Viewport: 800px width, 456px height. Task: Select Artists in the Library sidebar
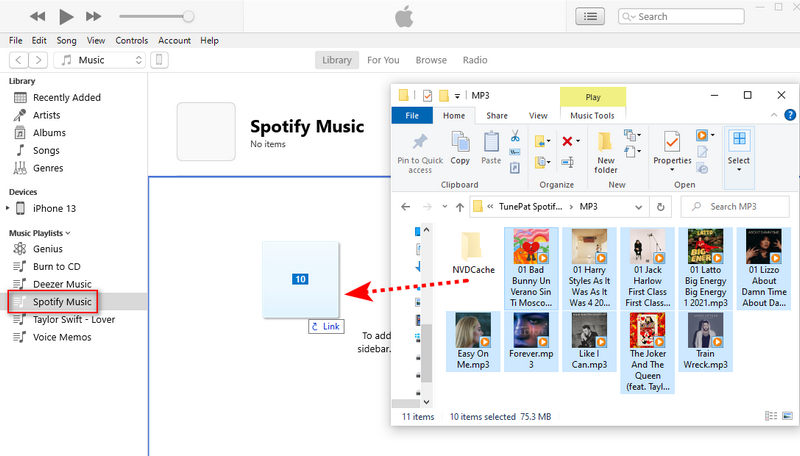click(x=46, y=115)
